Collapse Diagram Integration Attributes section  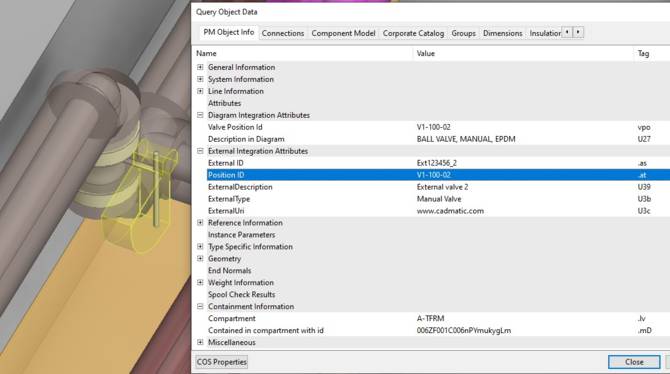(200, 115)
